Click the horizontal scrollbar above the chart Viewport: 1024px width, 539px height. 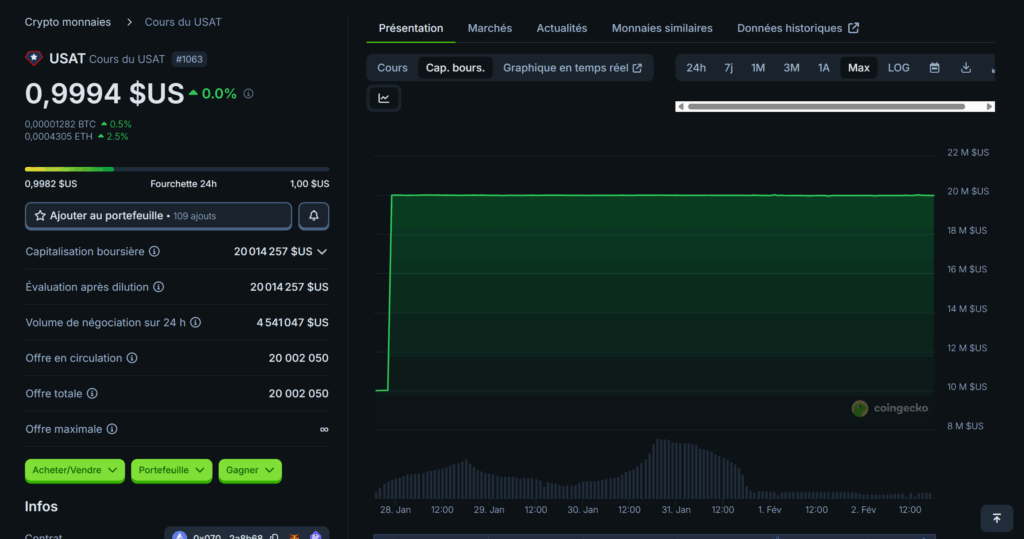[x=825, y=106]
